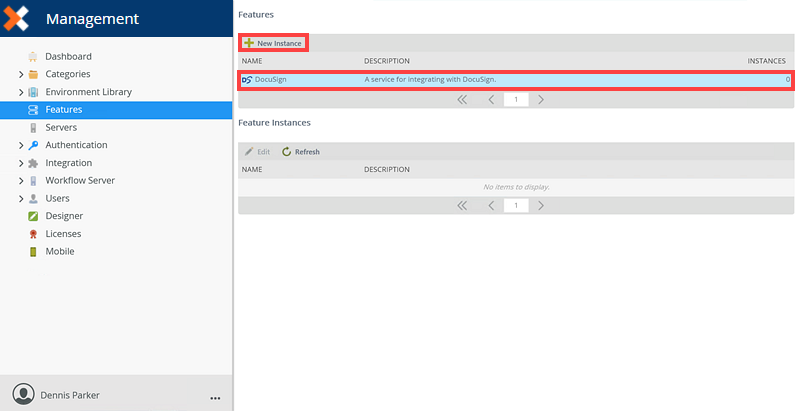
Task: Click Dennis Parker's avatar icon
Action: (x=23, y=395)
